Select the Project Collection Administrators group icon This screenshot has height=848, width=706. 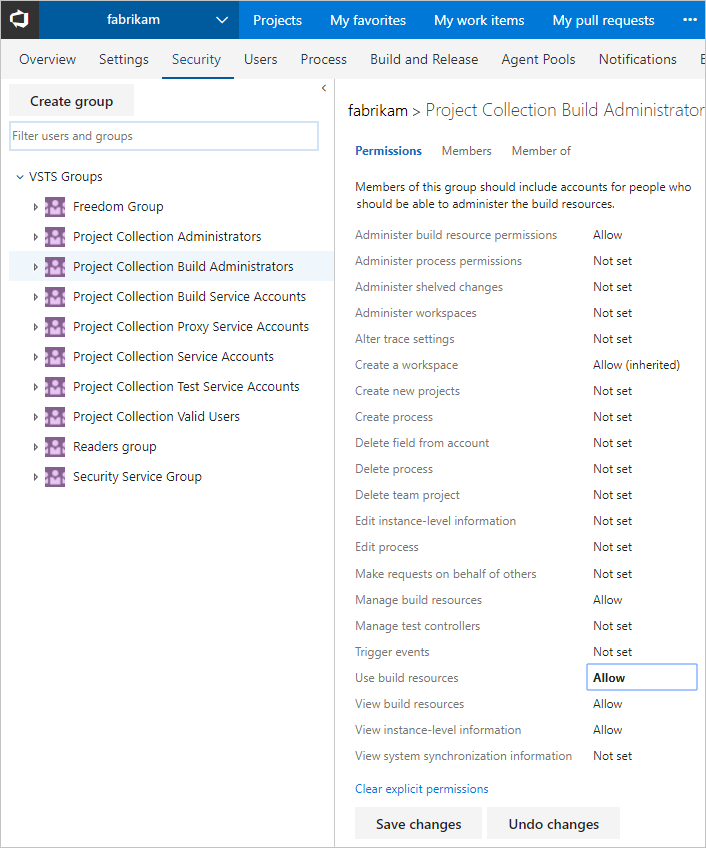pyautogui.click(x=54, y=236)
